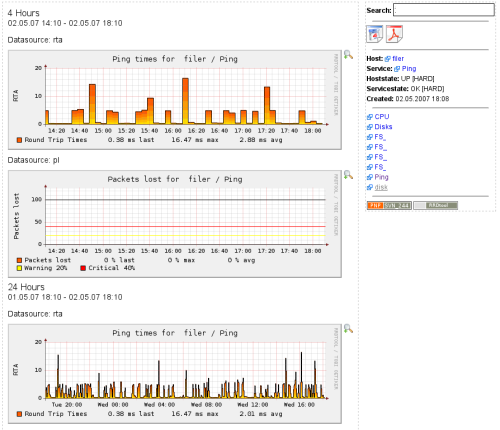Open the filer host link
Screen dimensions: 500x430
tap(398, 59)
